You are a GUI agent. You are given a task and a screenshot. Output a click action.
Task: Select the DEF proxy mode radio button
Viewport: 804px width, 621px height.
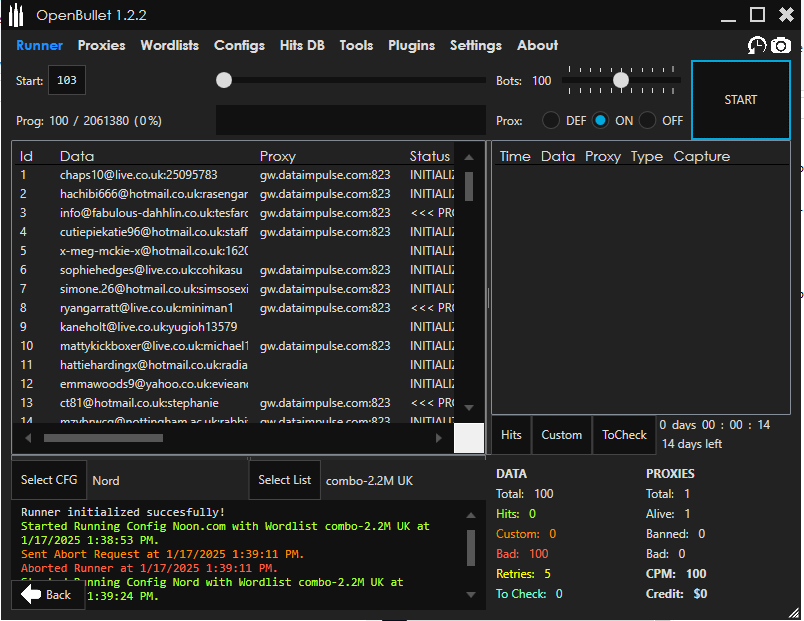click(x=551, y=120)
